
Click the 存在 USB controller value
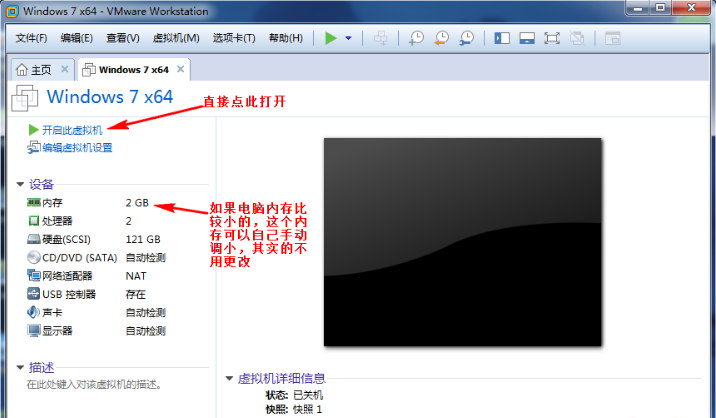[136, 294]
